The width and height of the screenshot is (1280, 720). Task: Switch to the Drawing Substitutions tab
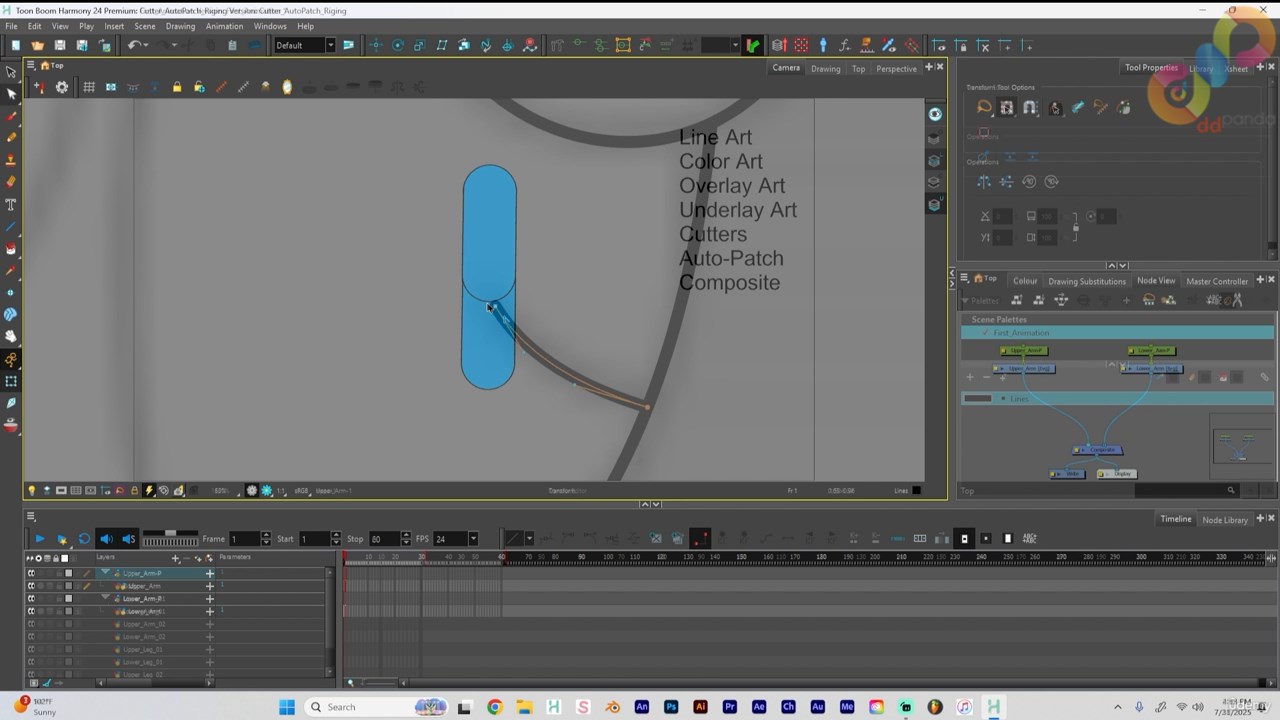coord(1087,281)
